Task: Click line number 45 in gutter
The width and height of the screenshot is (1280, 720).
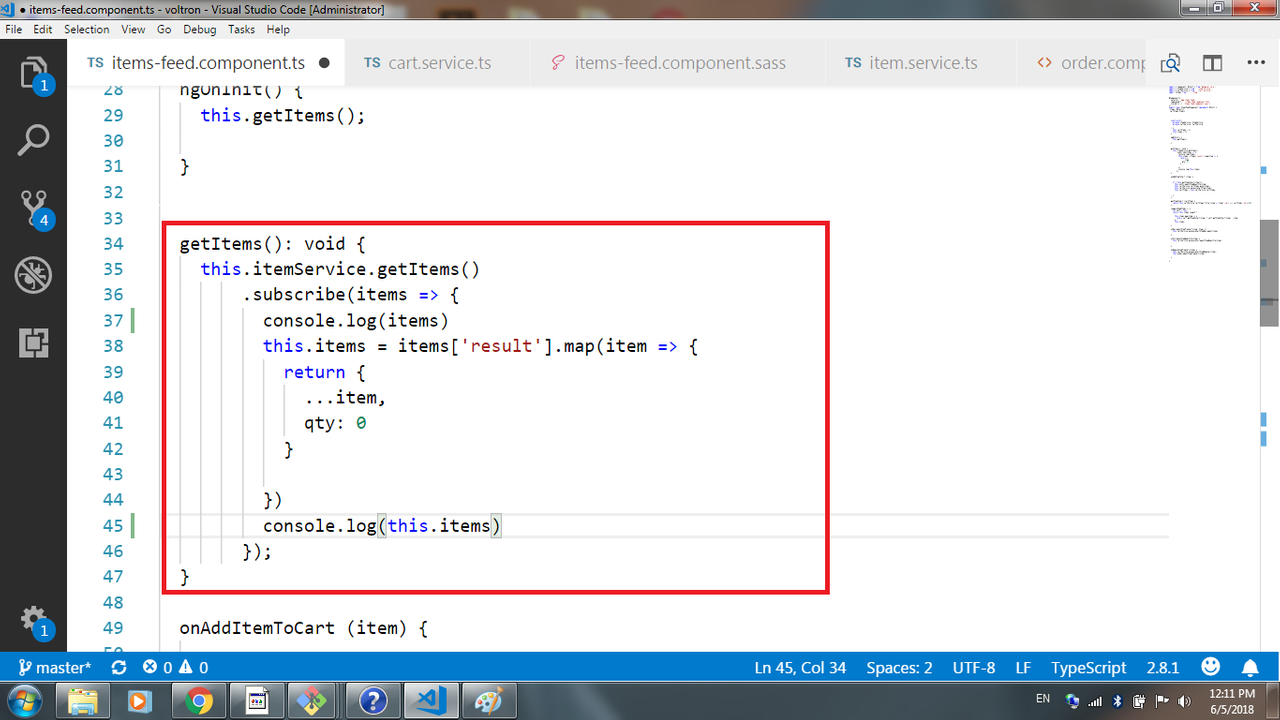Action: click(x=112, y=525)
